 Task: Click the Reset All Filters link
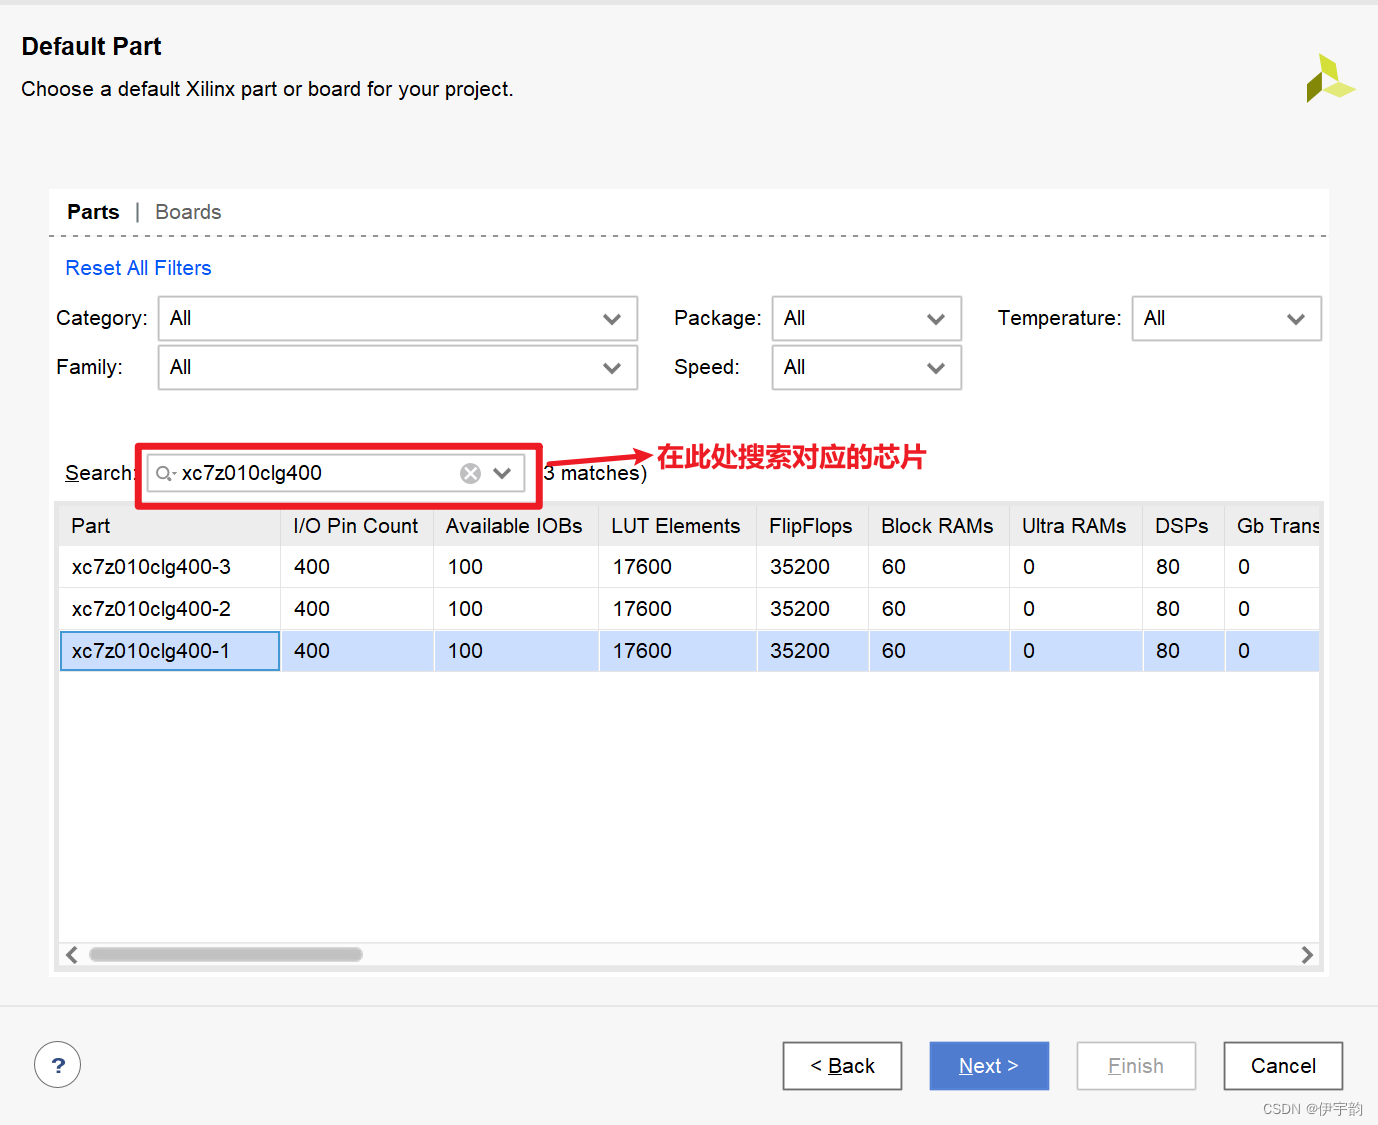pos(138,268)
